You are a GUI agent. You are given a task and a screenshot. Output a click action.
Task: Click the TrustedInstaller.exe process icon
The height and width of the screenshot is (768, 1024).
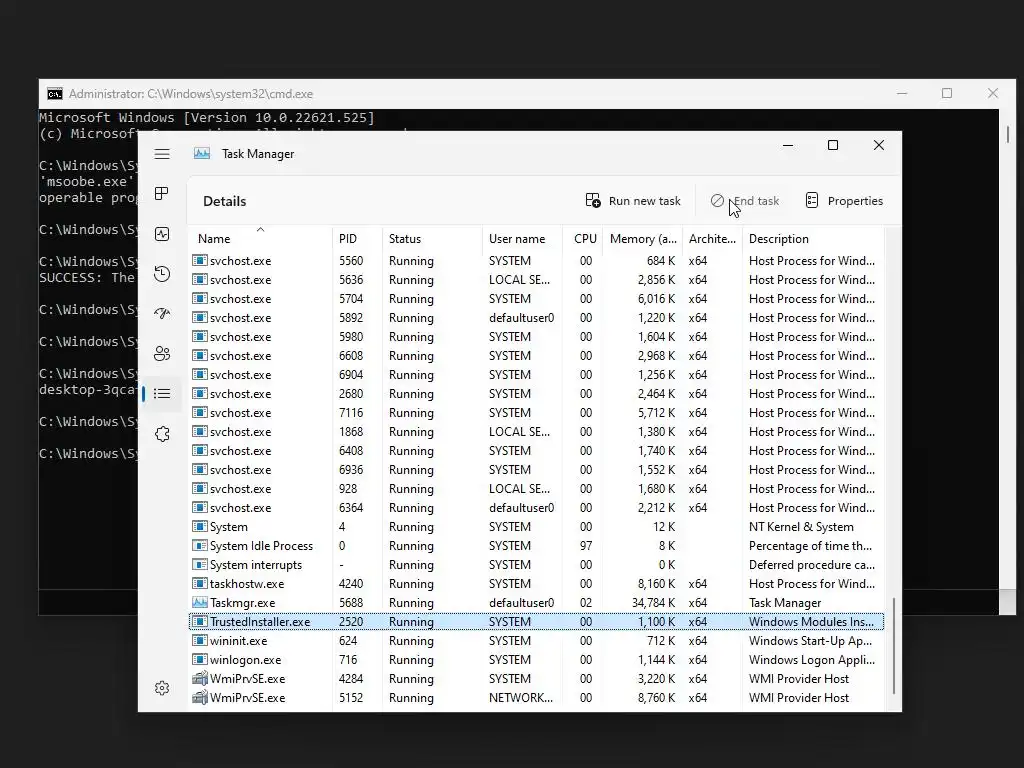pyautogui.click(x=200, y=622)
